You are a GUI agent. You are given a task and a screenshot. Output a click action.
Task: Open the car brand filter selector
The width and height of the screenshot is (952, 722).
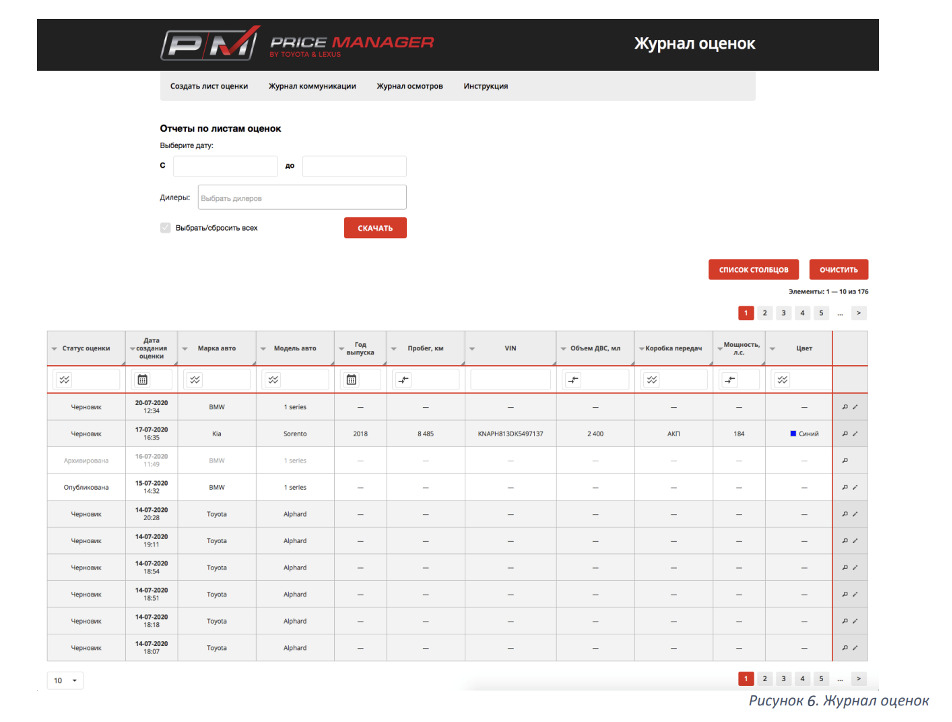[x=195, y=380]
